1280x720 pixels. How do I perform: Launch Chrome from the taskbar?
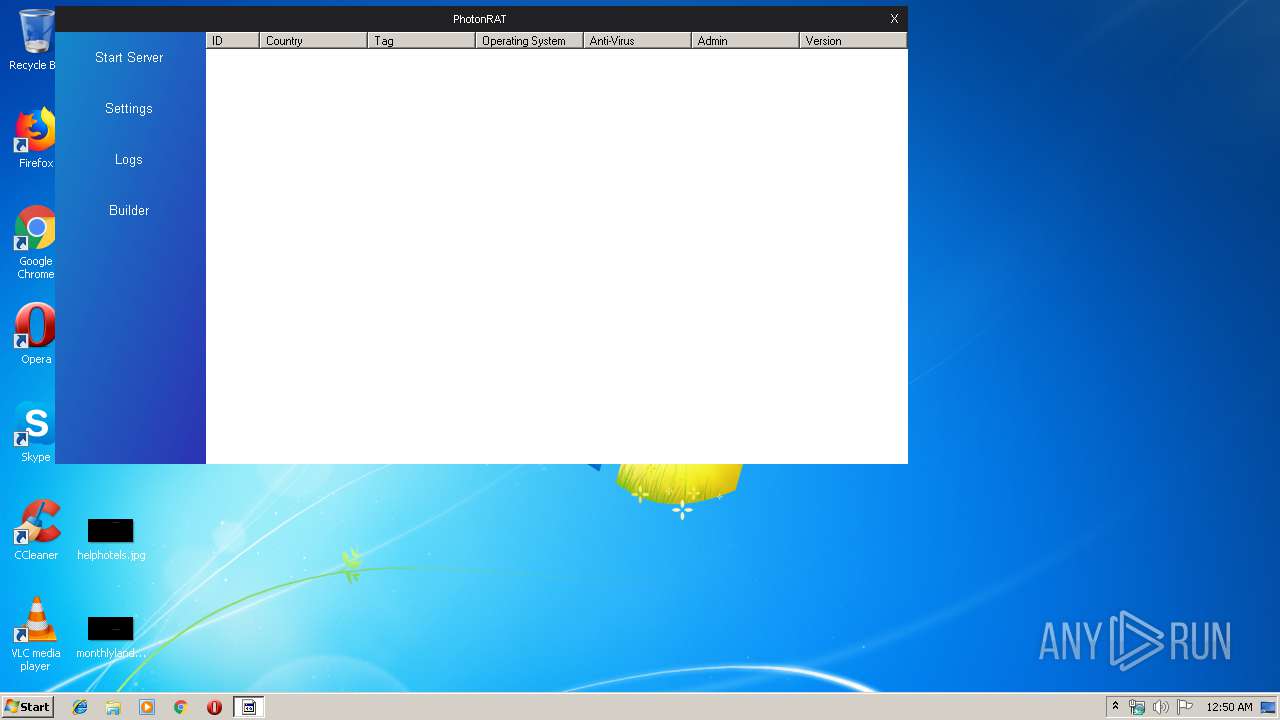click(181, 707)
